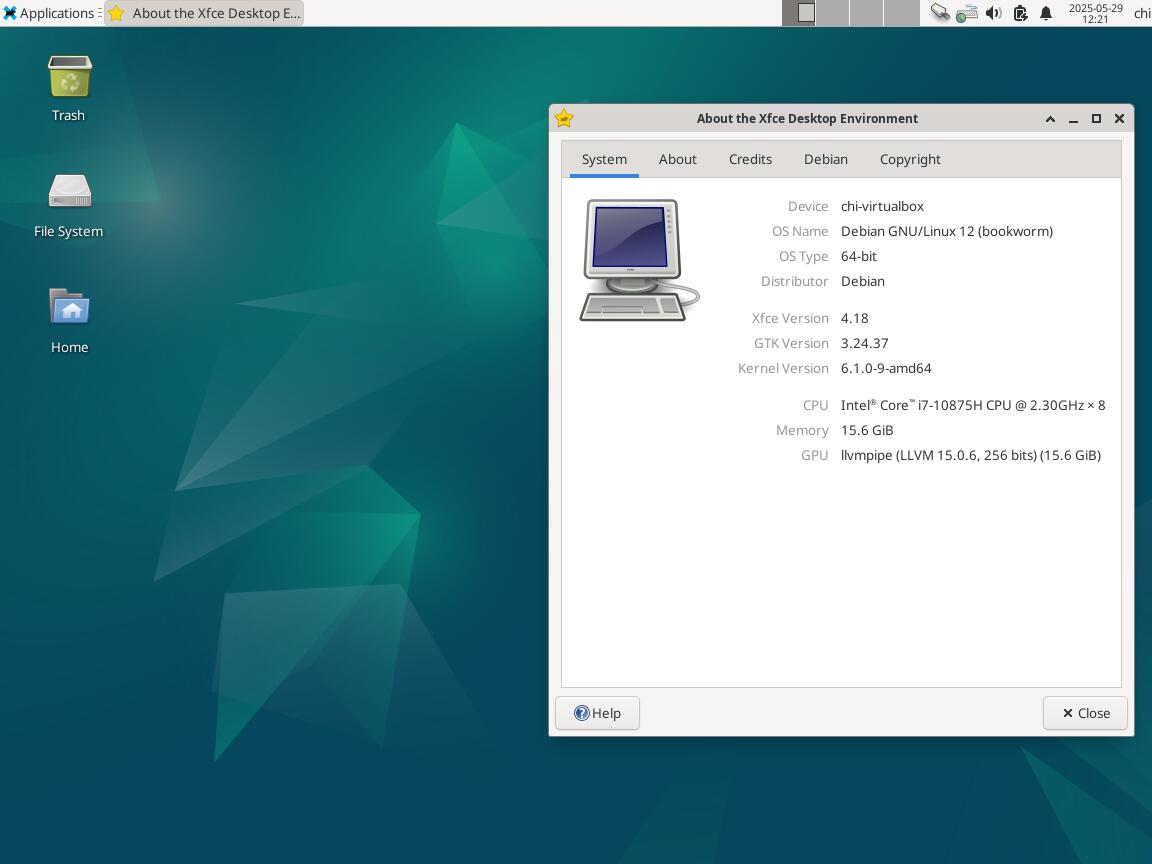Viewport: 1152px width, 864px height.
Task: Switch to the About tab
Action: pos(677,159)
